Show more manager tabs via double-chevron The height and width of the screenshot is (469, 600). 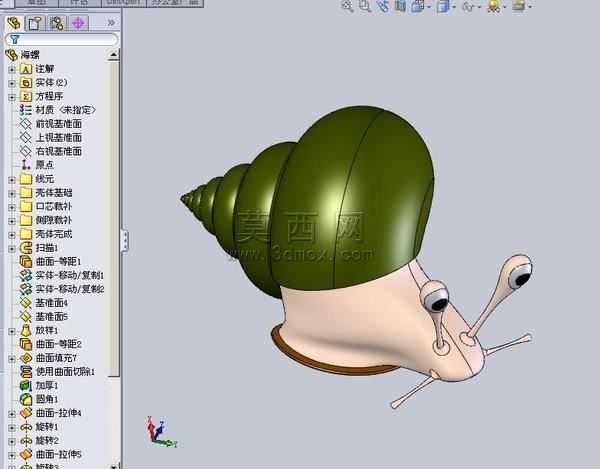coord(111,23)
